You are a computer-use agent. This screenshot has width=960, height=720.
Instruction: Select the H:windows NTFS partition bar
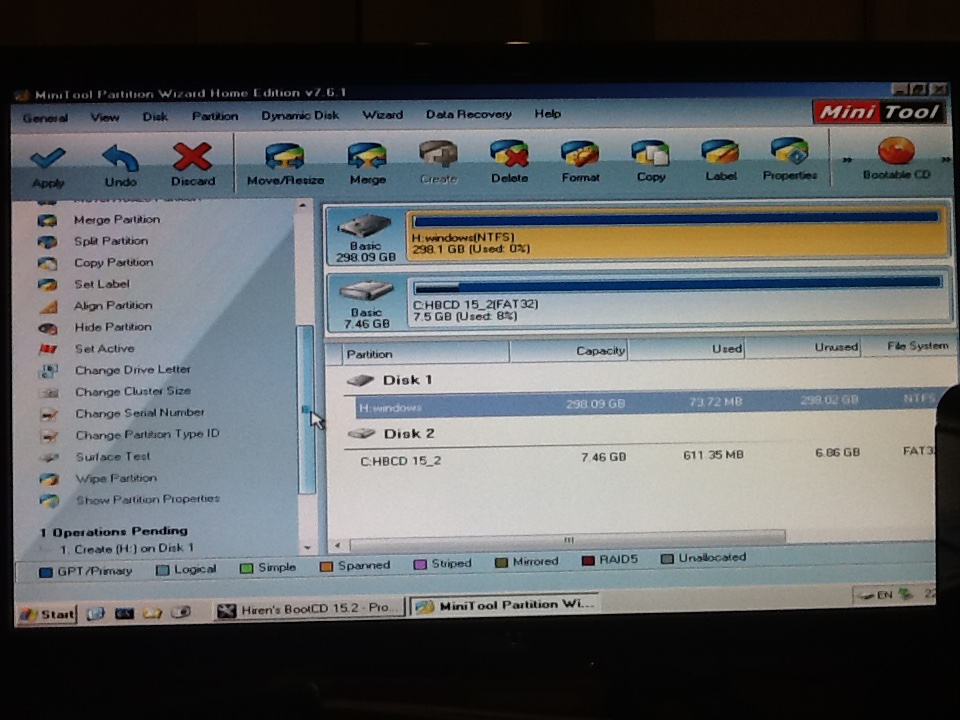(x=677, y=233)
